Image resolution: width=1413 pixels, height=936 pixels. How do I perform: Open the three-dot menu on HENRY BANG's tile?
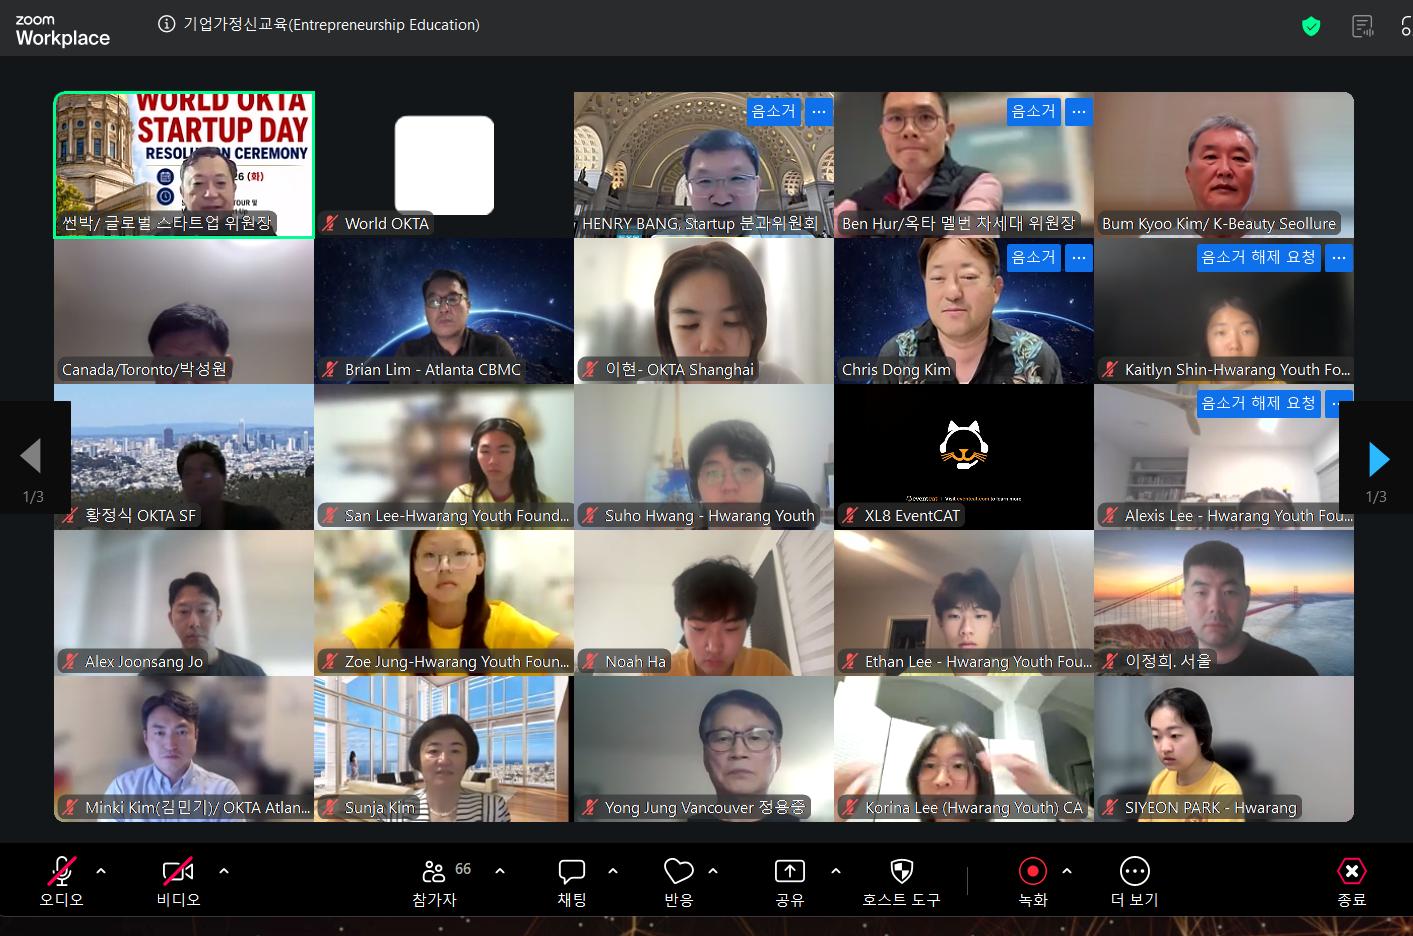[819, 111]
